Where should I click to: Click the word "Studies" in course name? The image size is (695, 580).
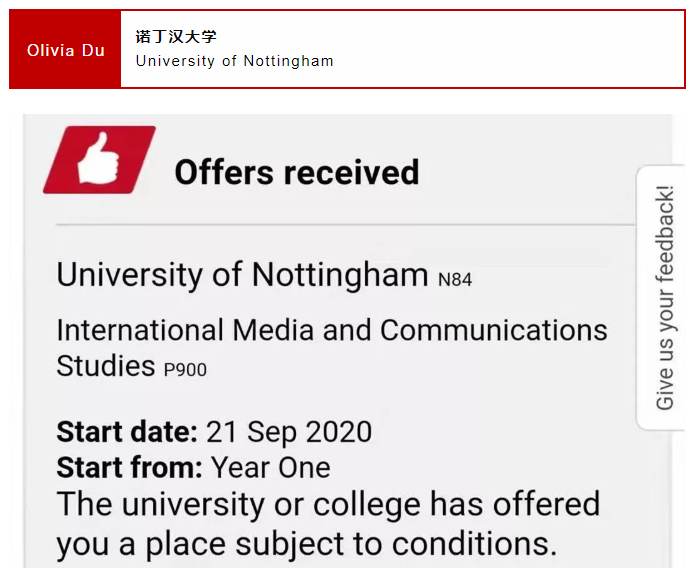[105, 365]
